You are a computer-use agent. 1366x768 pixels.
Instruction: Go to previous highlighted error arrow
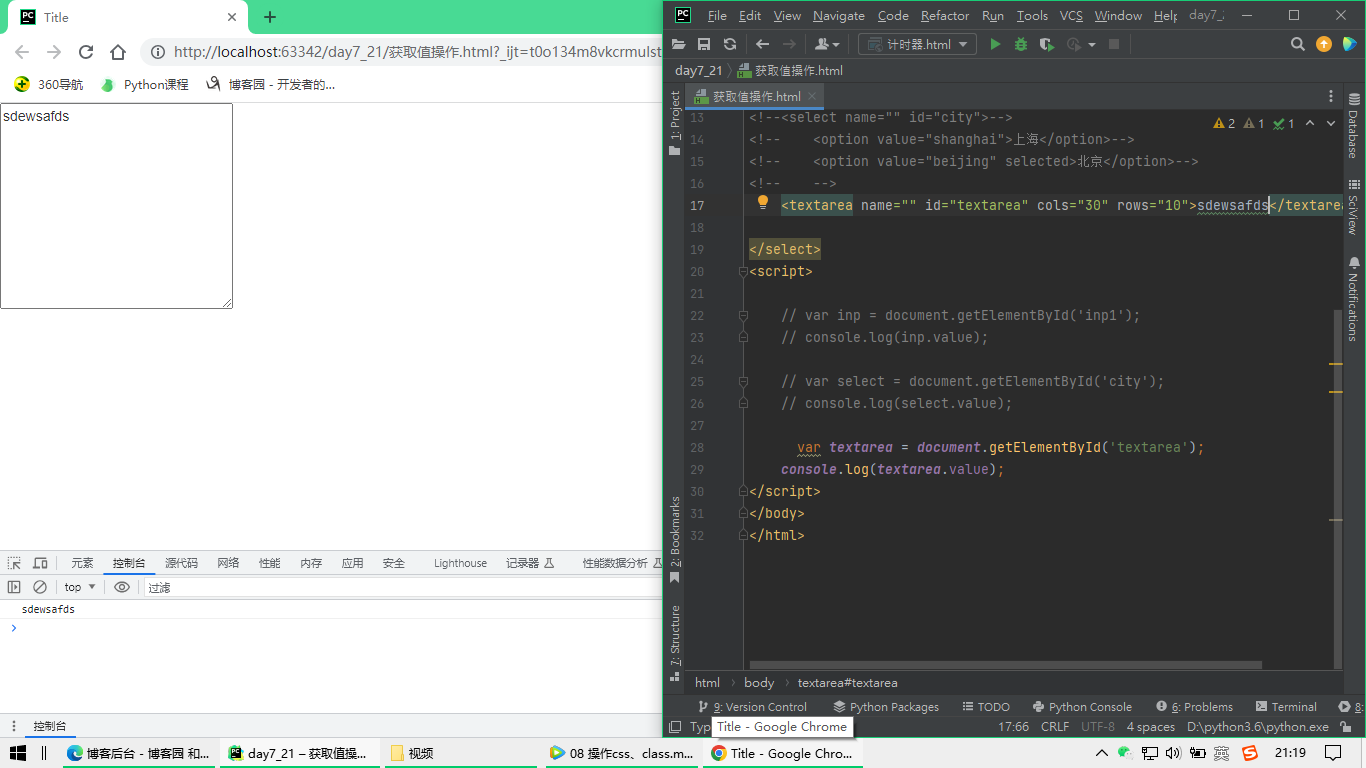pyautogui.click(x=1310, y=124)
